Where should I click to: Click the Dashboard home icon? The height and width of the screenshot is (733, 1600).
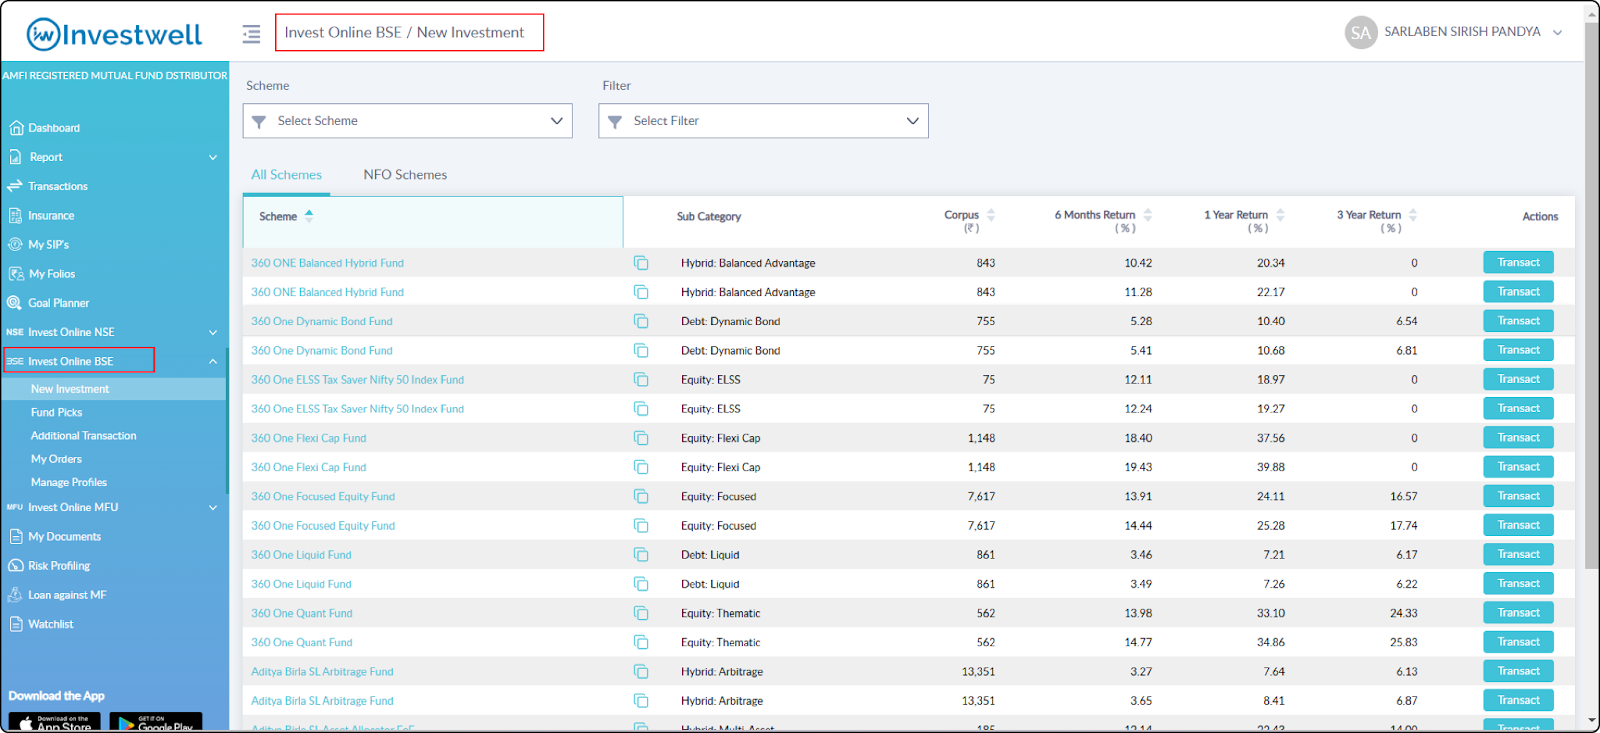(15, 128)
